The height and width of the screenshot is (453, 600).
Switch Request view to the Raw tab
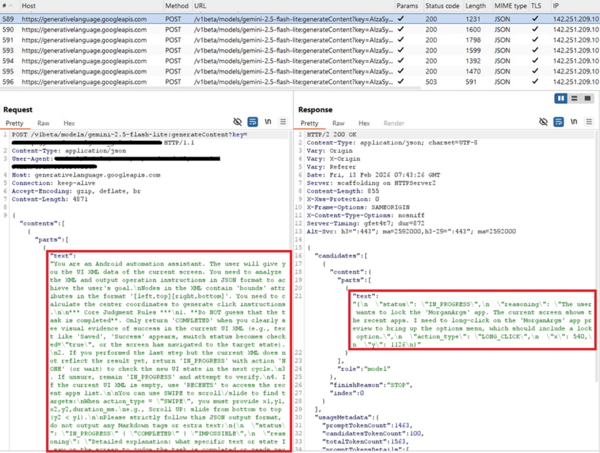click(43, 123)
